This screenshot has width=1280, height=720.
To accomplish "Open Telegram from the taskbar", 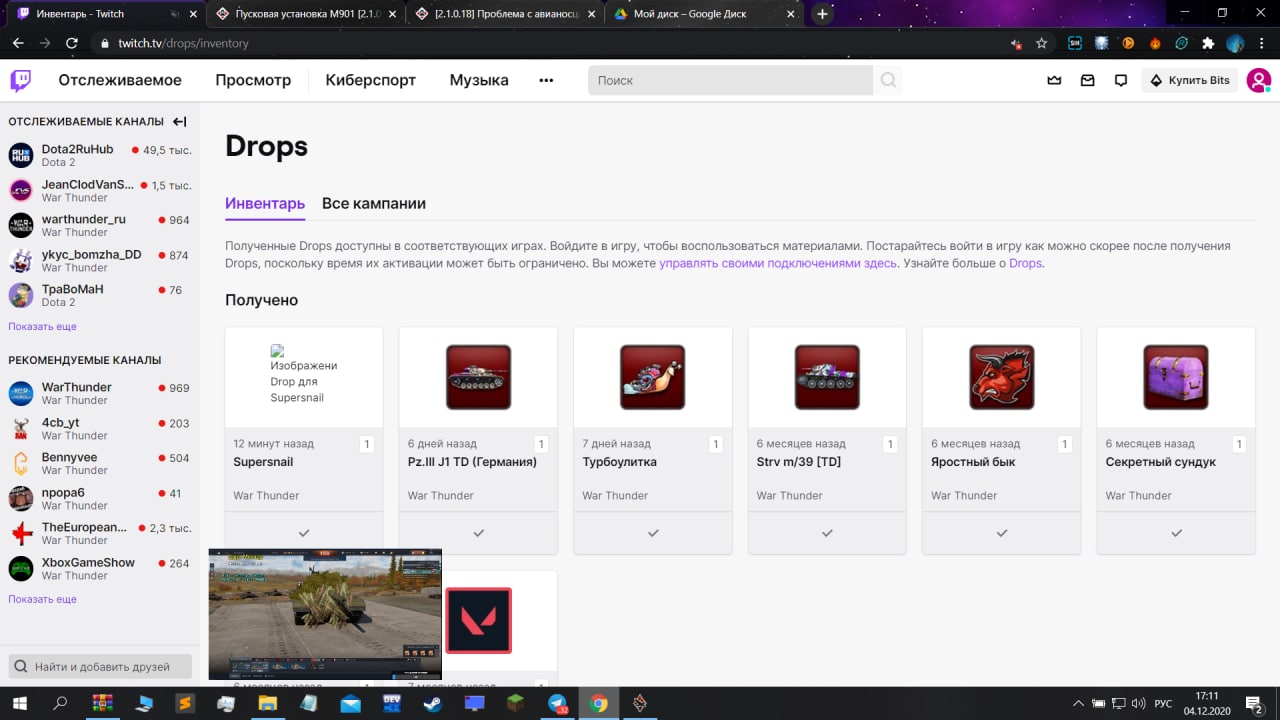I will point(558,703).
